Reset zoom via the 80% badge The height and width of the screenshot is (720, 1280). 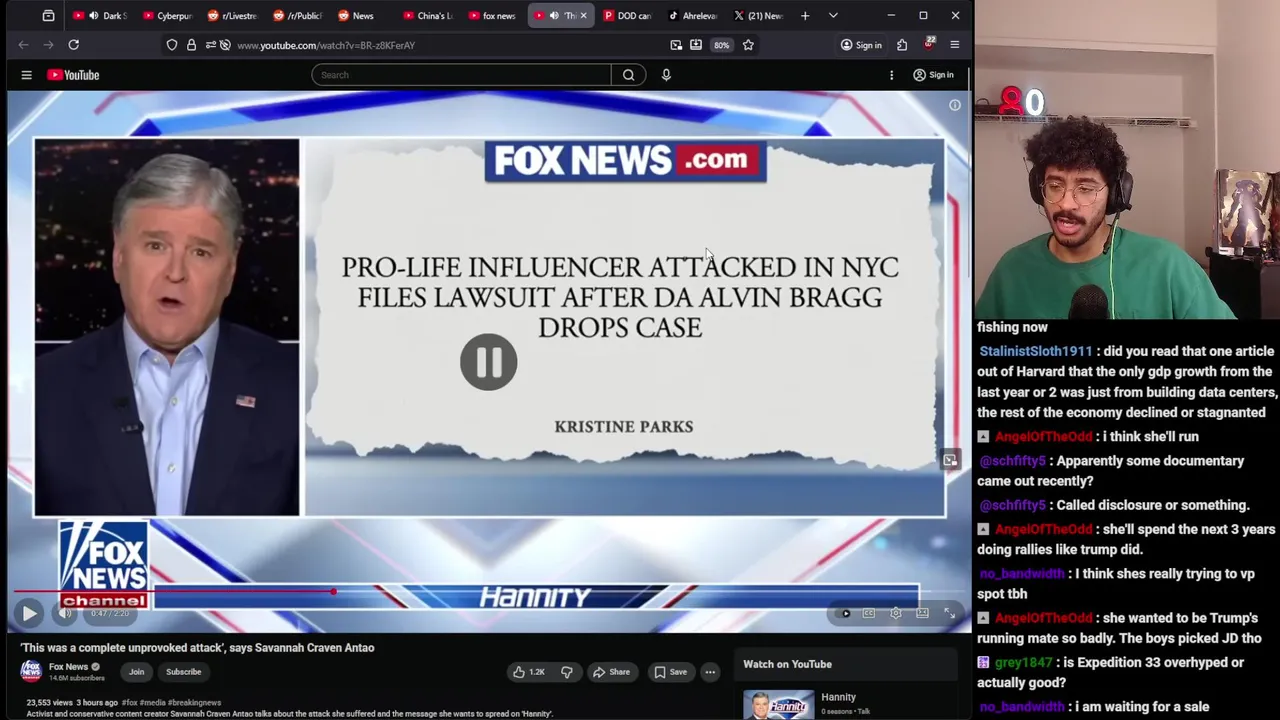(721, 45)
